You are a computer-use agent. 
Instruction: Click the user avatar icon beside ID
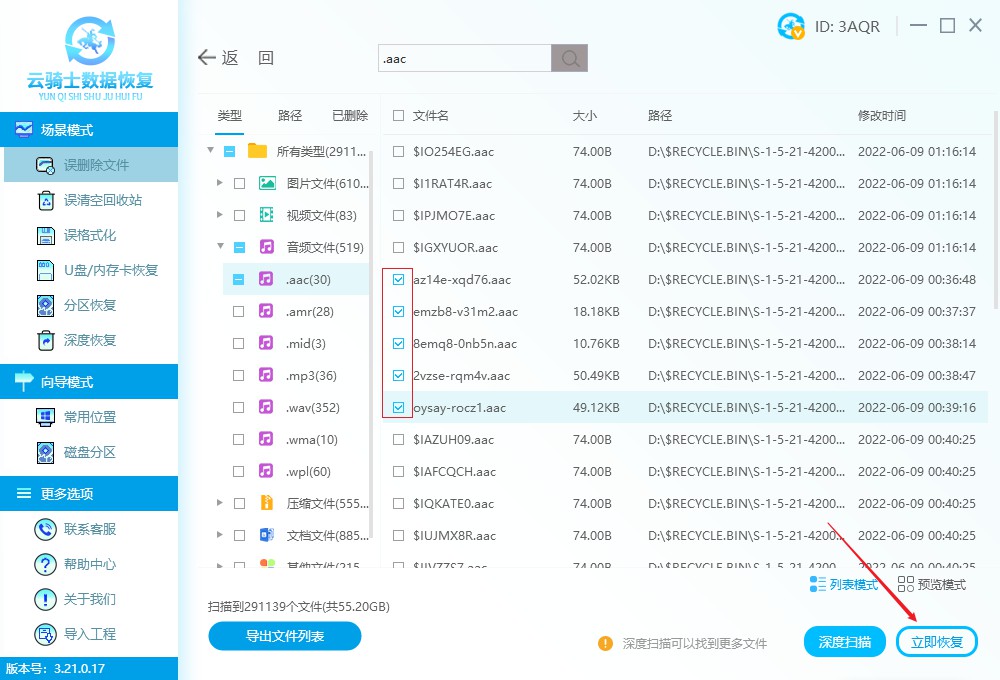(x=791, y=27)
